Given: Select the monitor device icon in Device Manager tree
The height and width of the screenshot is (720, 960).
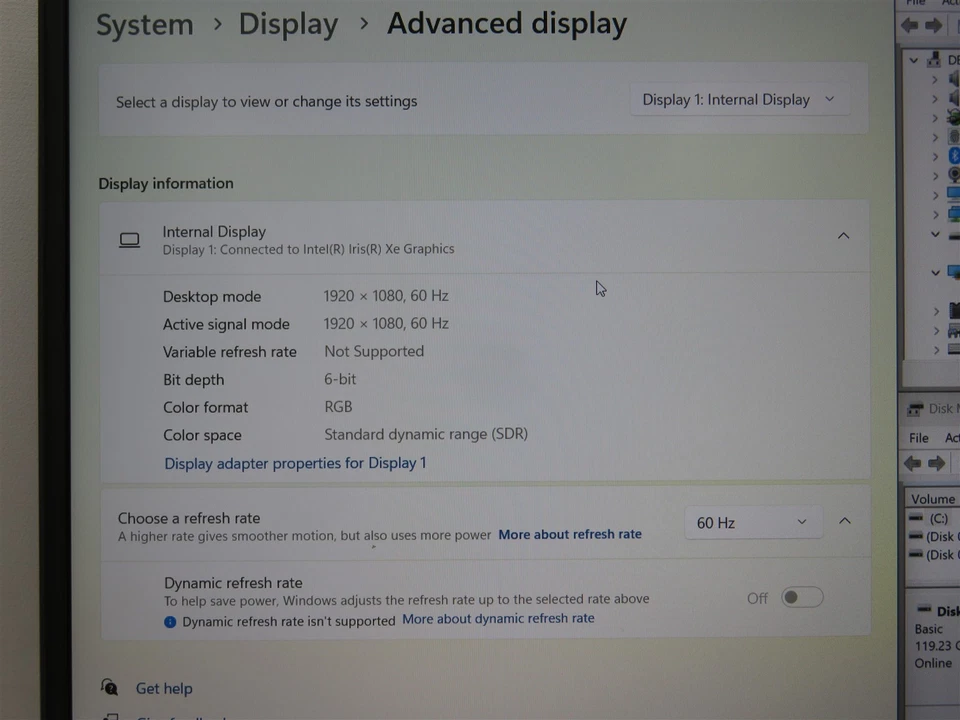Looking at the screenshot, I should pos(954,272).
